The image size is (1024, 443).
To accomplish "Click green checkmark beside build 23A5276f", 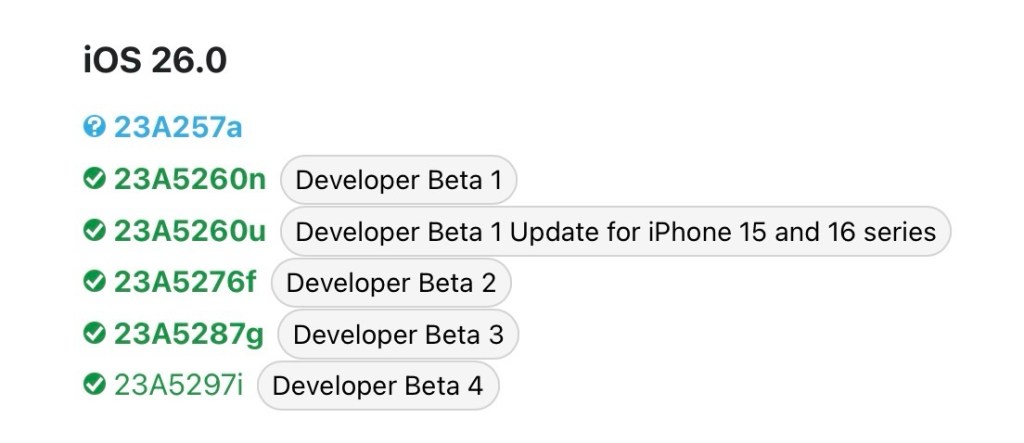I will 95,283.
